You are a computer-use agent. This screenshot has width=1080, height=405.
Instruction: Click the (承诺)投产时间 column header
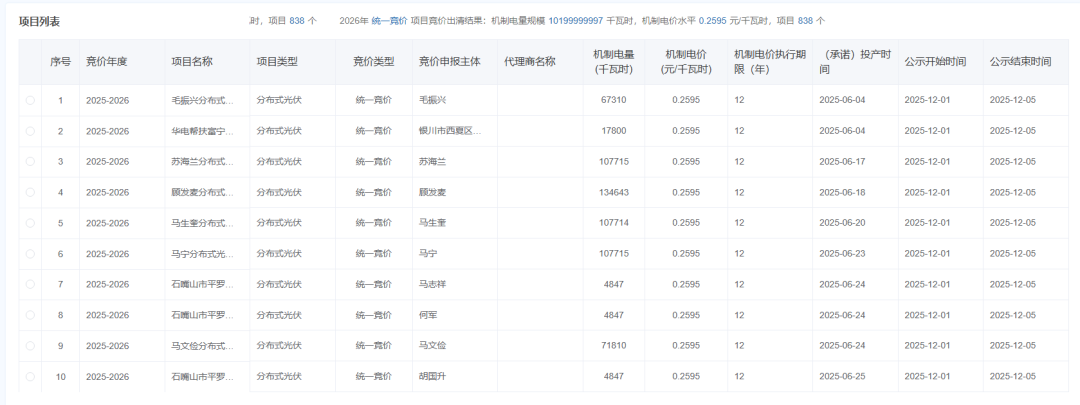tap(855, 62)
